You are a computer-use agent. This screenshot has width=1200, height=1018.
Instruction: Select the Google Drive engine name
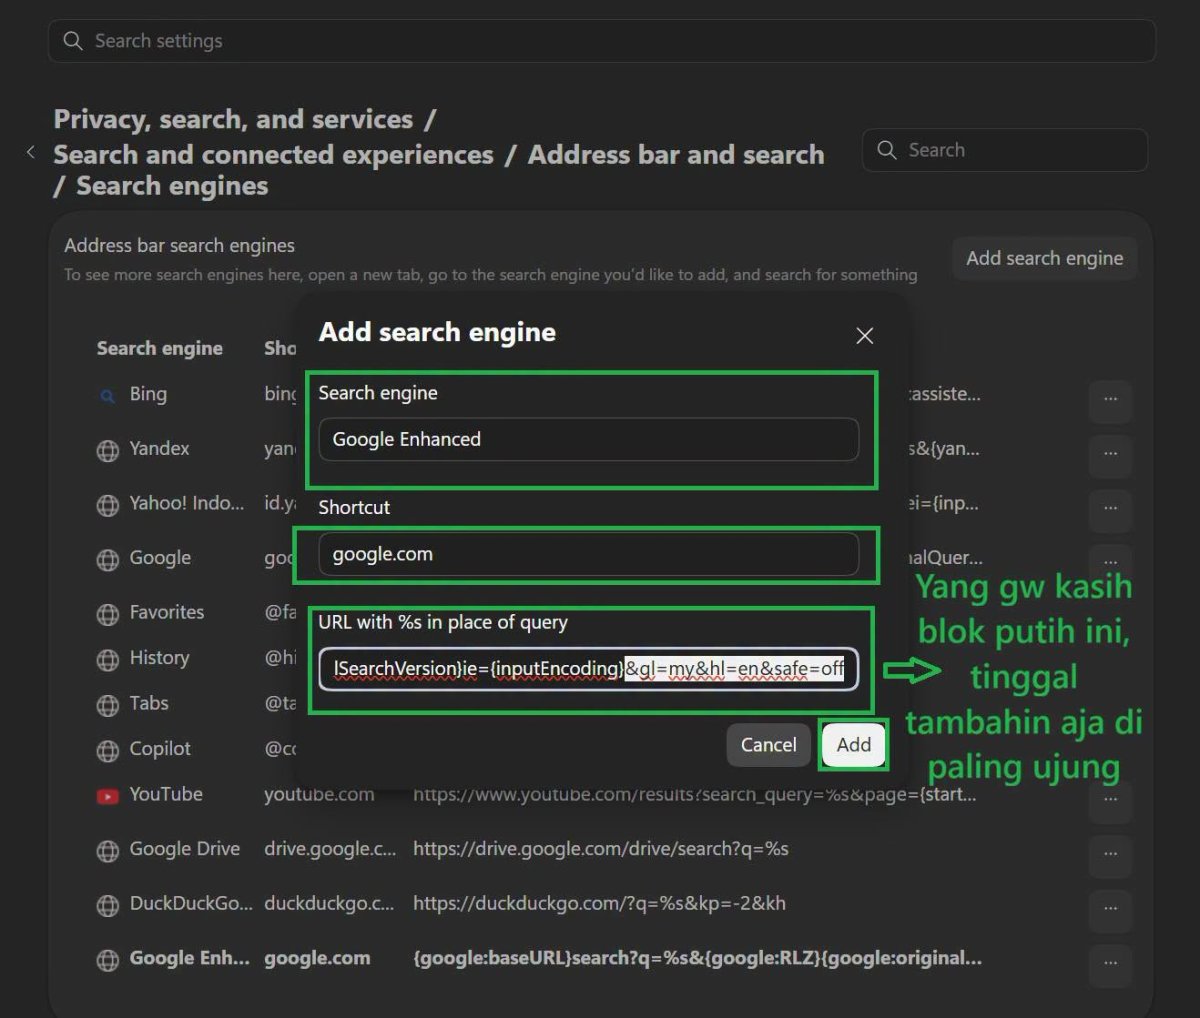[x=185, y=849]
